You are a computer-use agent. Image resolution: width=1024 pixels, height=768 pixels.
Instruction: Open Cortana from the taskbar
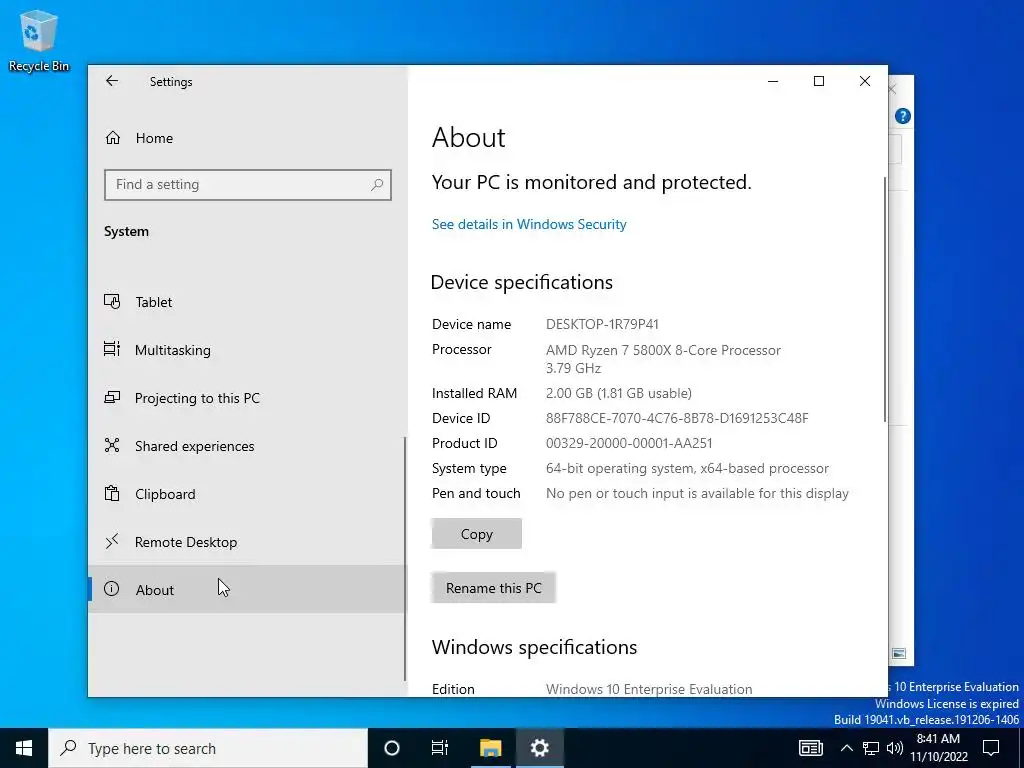tap(391, 748)
